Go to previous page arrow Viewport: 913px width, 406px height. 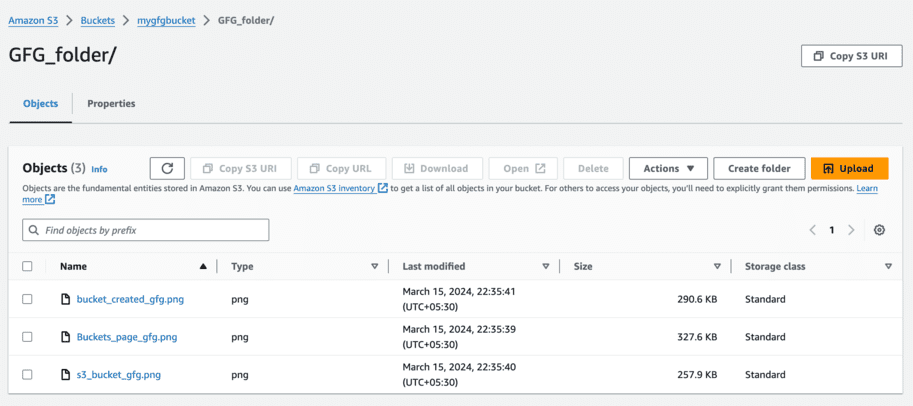813,230
